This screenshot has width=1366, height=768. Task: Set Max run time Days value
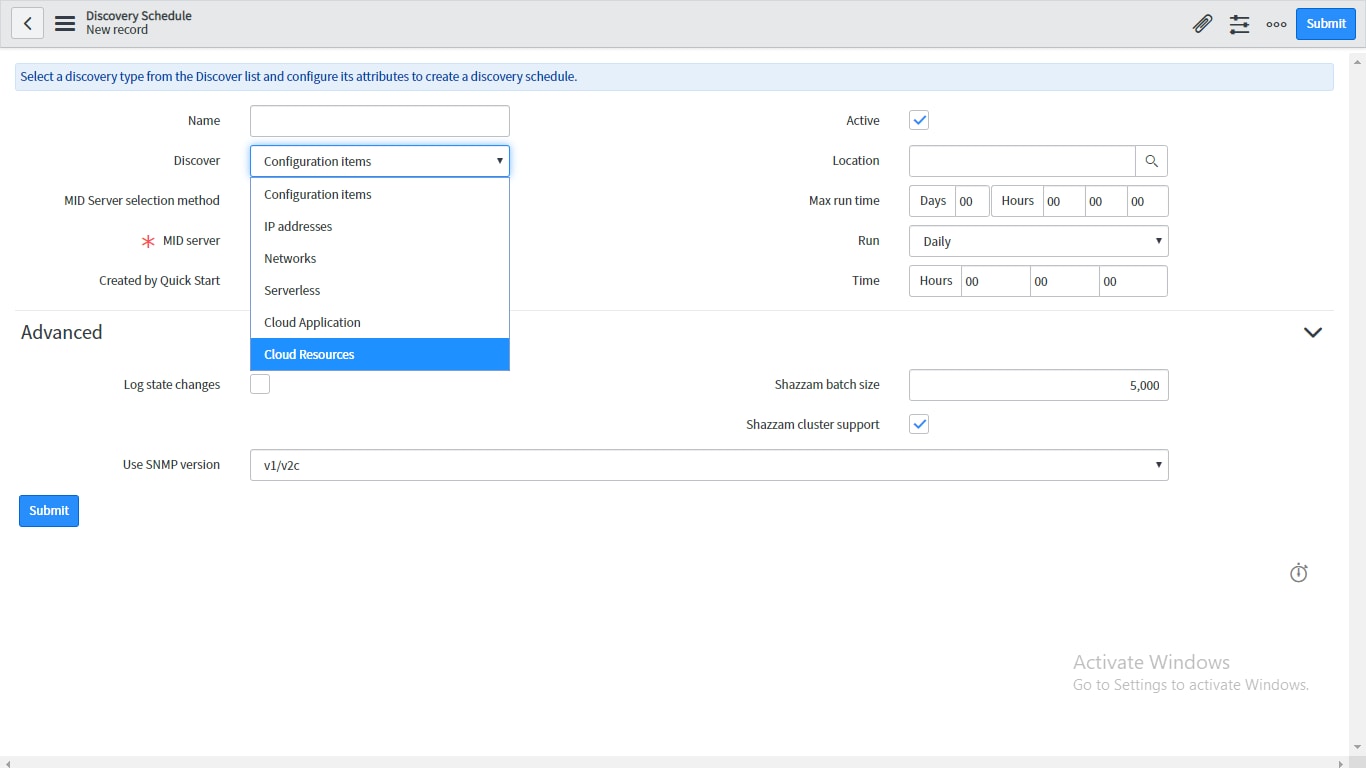(x=972, y=201)
